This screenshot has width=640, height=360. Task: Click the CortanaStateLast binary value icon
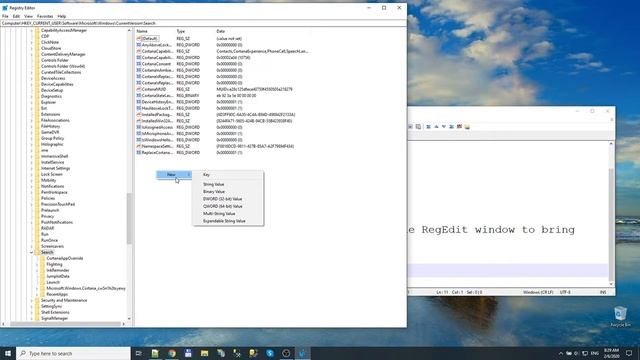[139, 96]
